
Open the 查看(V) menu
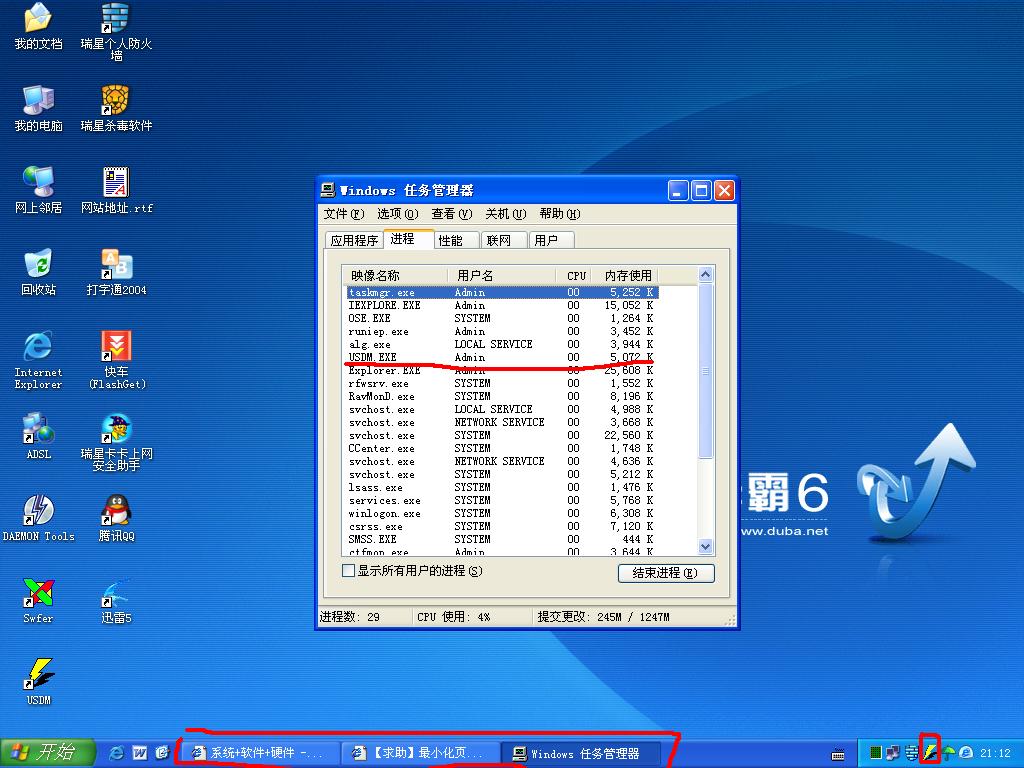pos(449,214)
